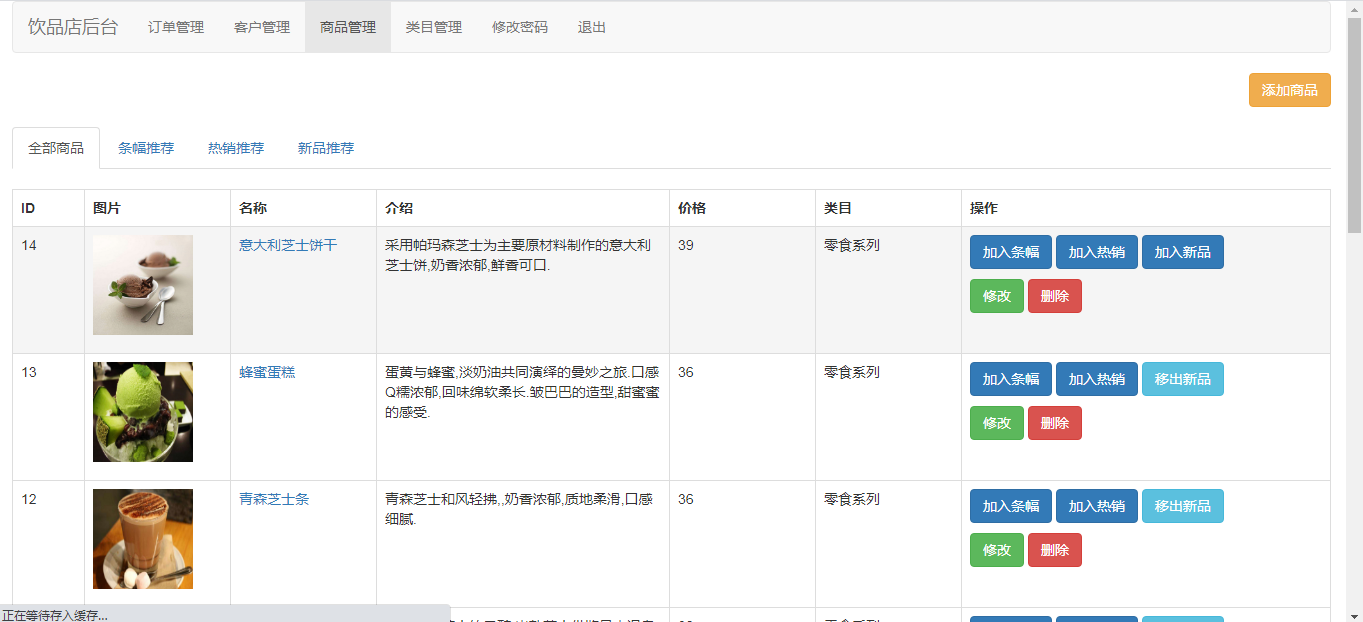Switch to 条幅推荐 tab
1363x622 pixels.
click(146, 148)
